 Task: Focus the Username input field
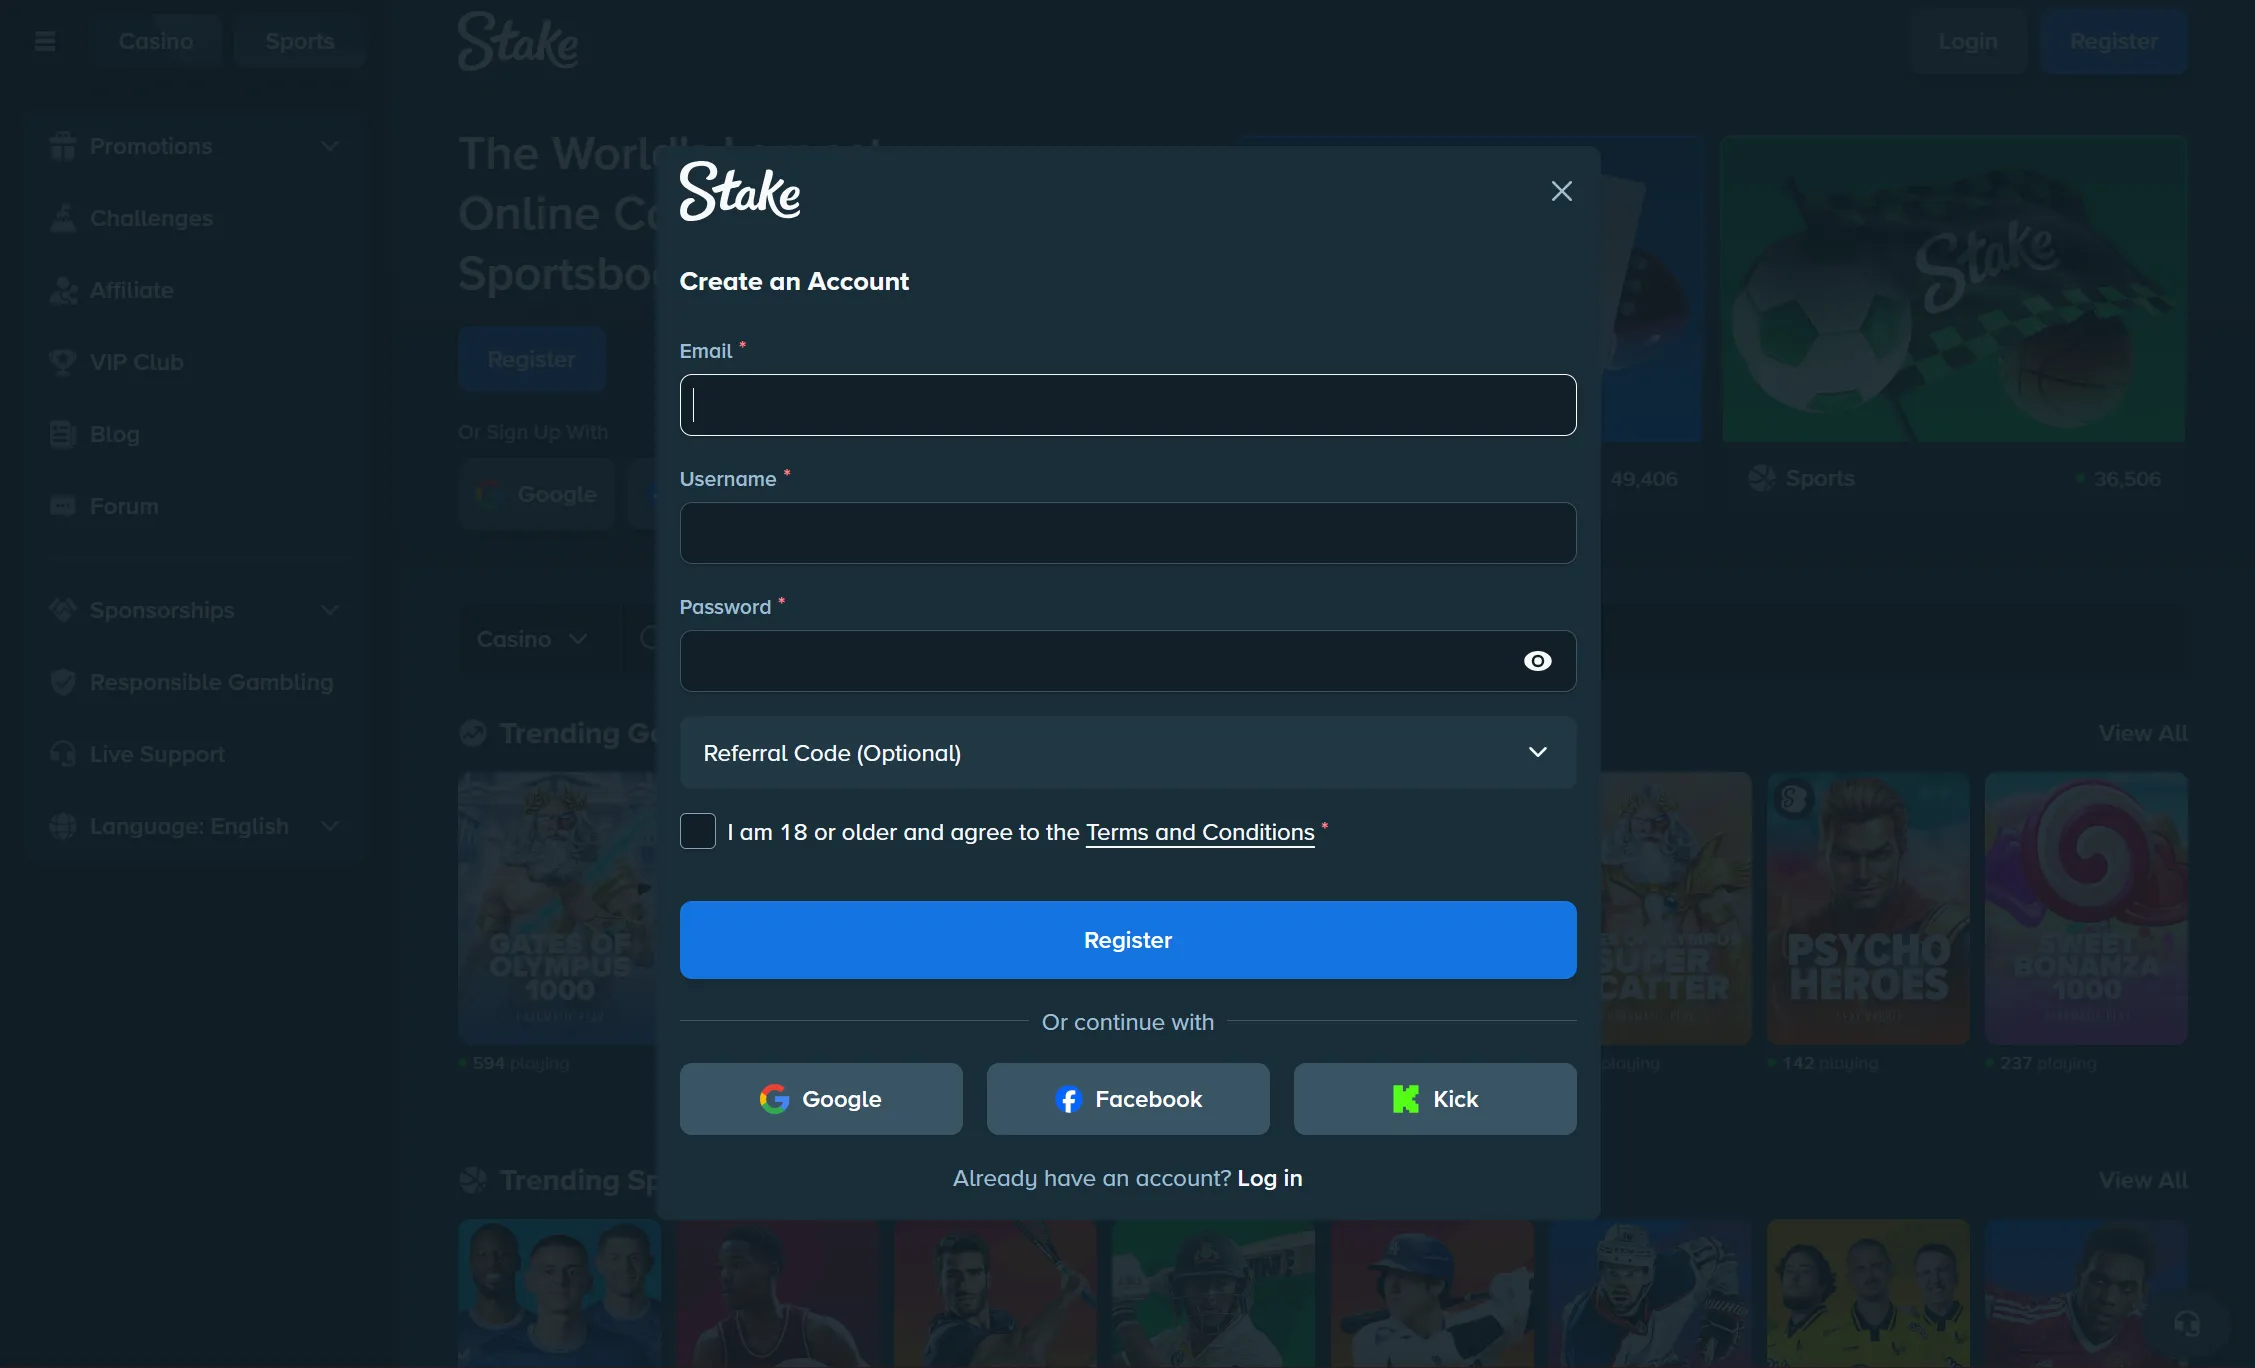(1128, 533)
